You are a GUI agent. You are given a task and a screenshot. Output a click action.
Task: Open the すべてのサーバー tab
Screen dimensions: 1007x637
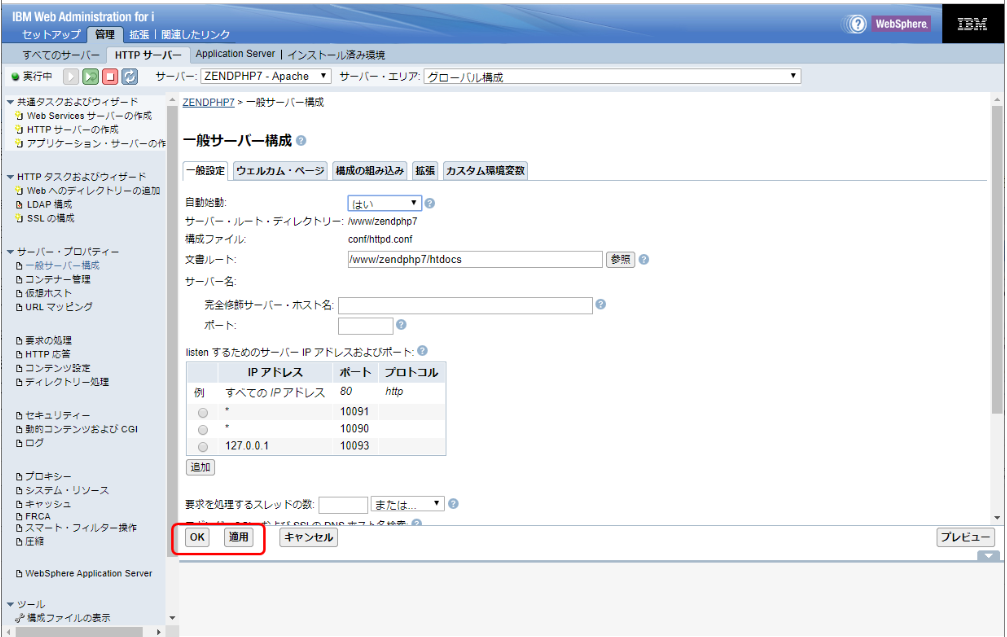[61, 55]
